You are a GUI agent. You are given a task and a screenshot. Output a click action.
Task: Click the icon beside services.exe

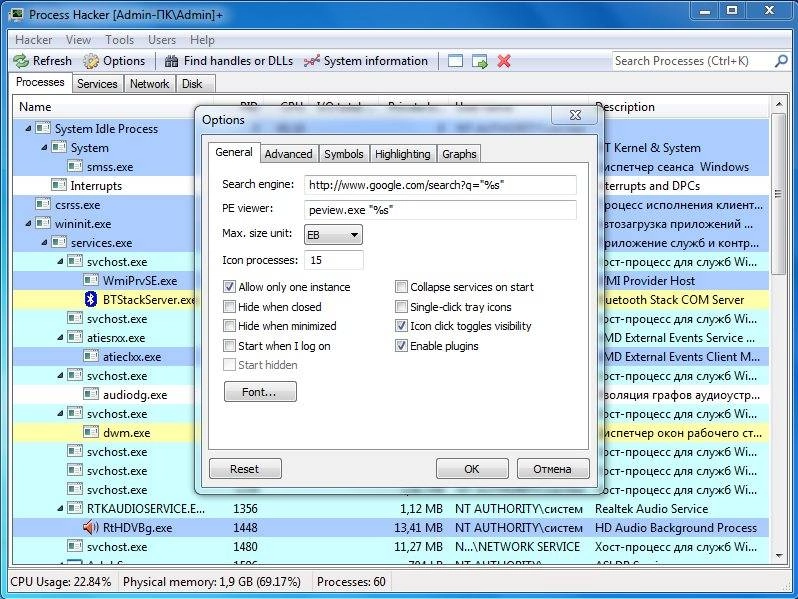pyautogui.click(x=59, y=242)
